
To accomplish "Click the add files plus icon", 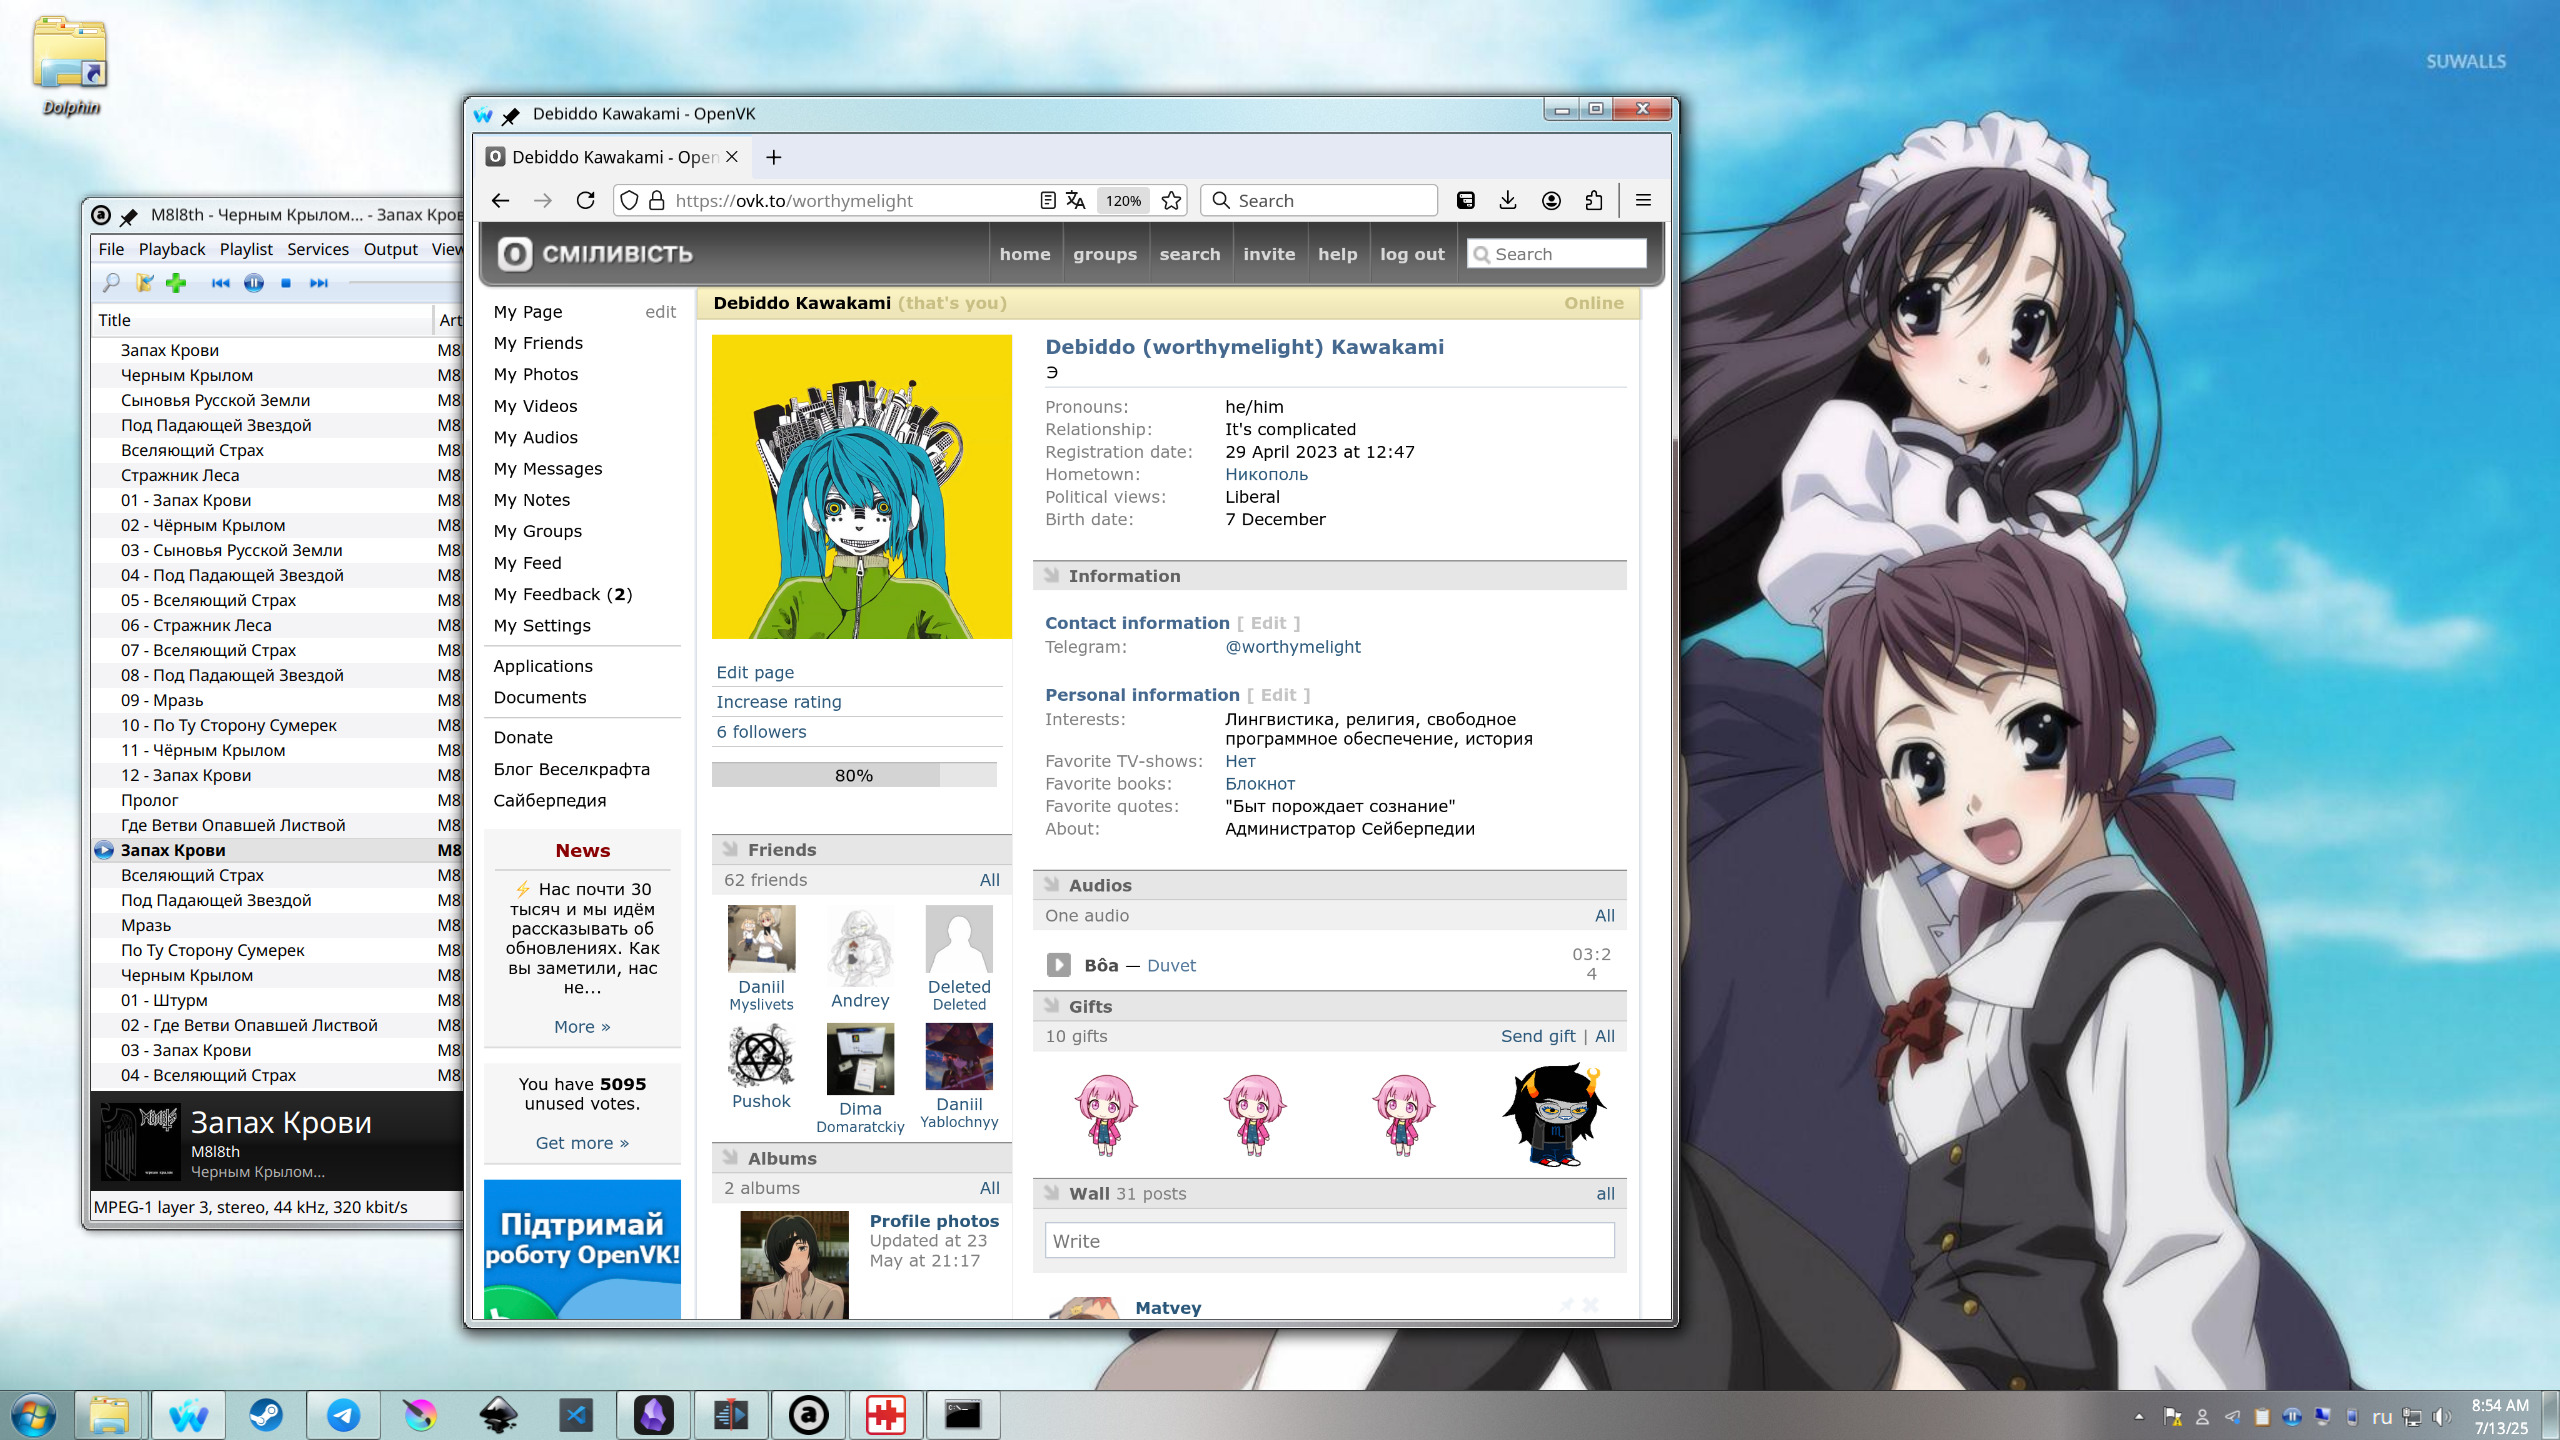I will pos(176,283).
